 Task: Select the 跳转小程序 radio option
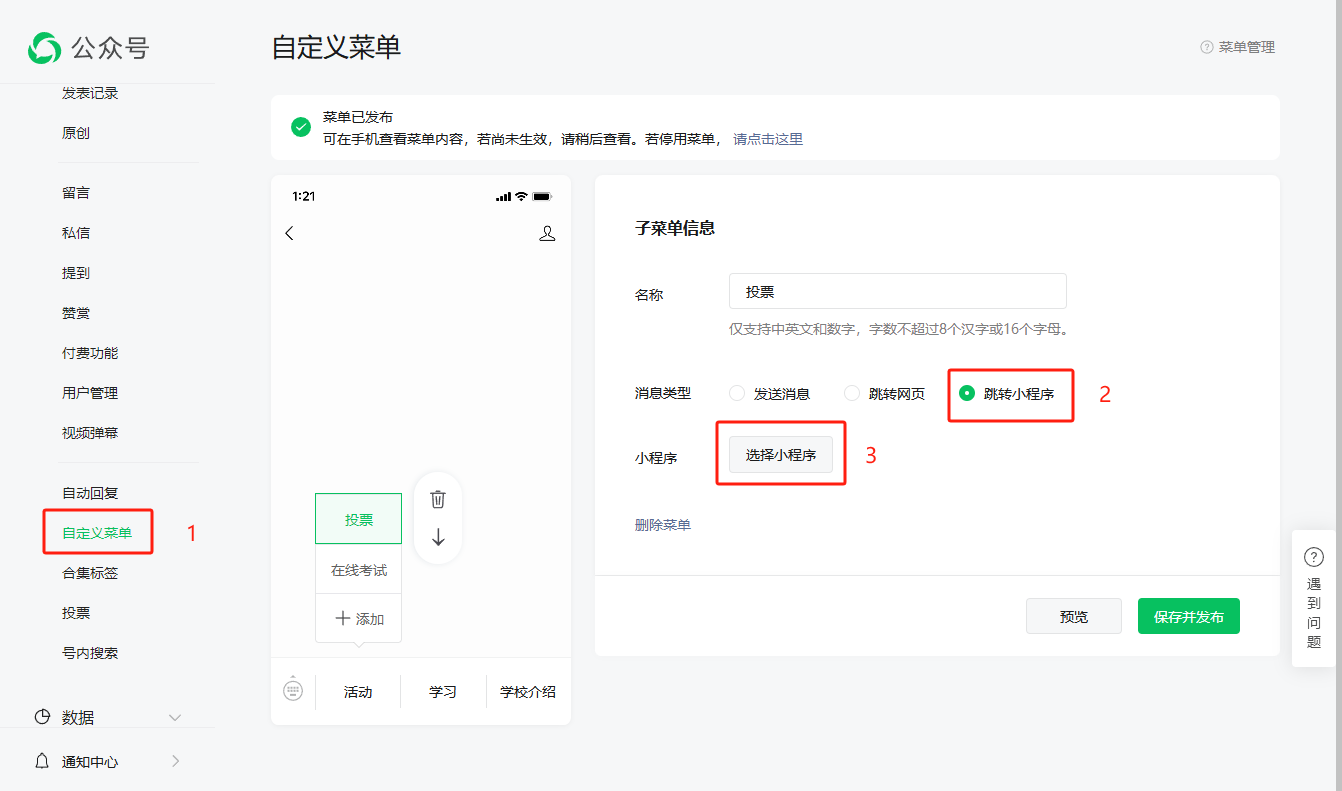[x=967, y=393]
